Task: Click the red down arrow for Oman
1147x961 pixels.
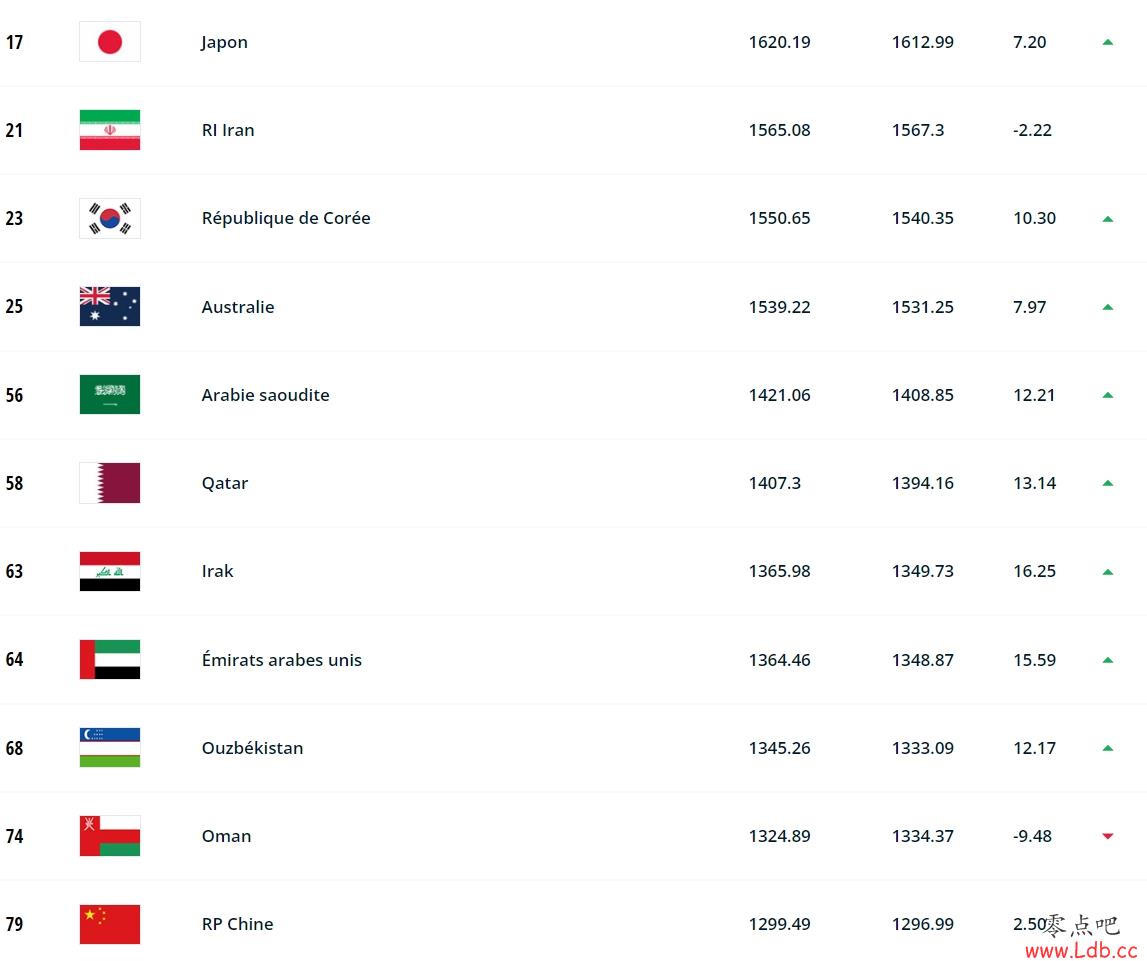Action: 1107,836
